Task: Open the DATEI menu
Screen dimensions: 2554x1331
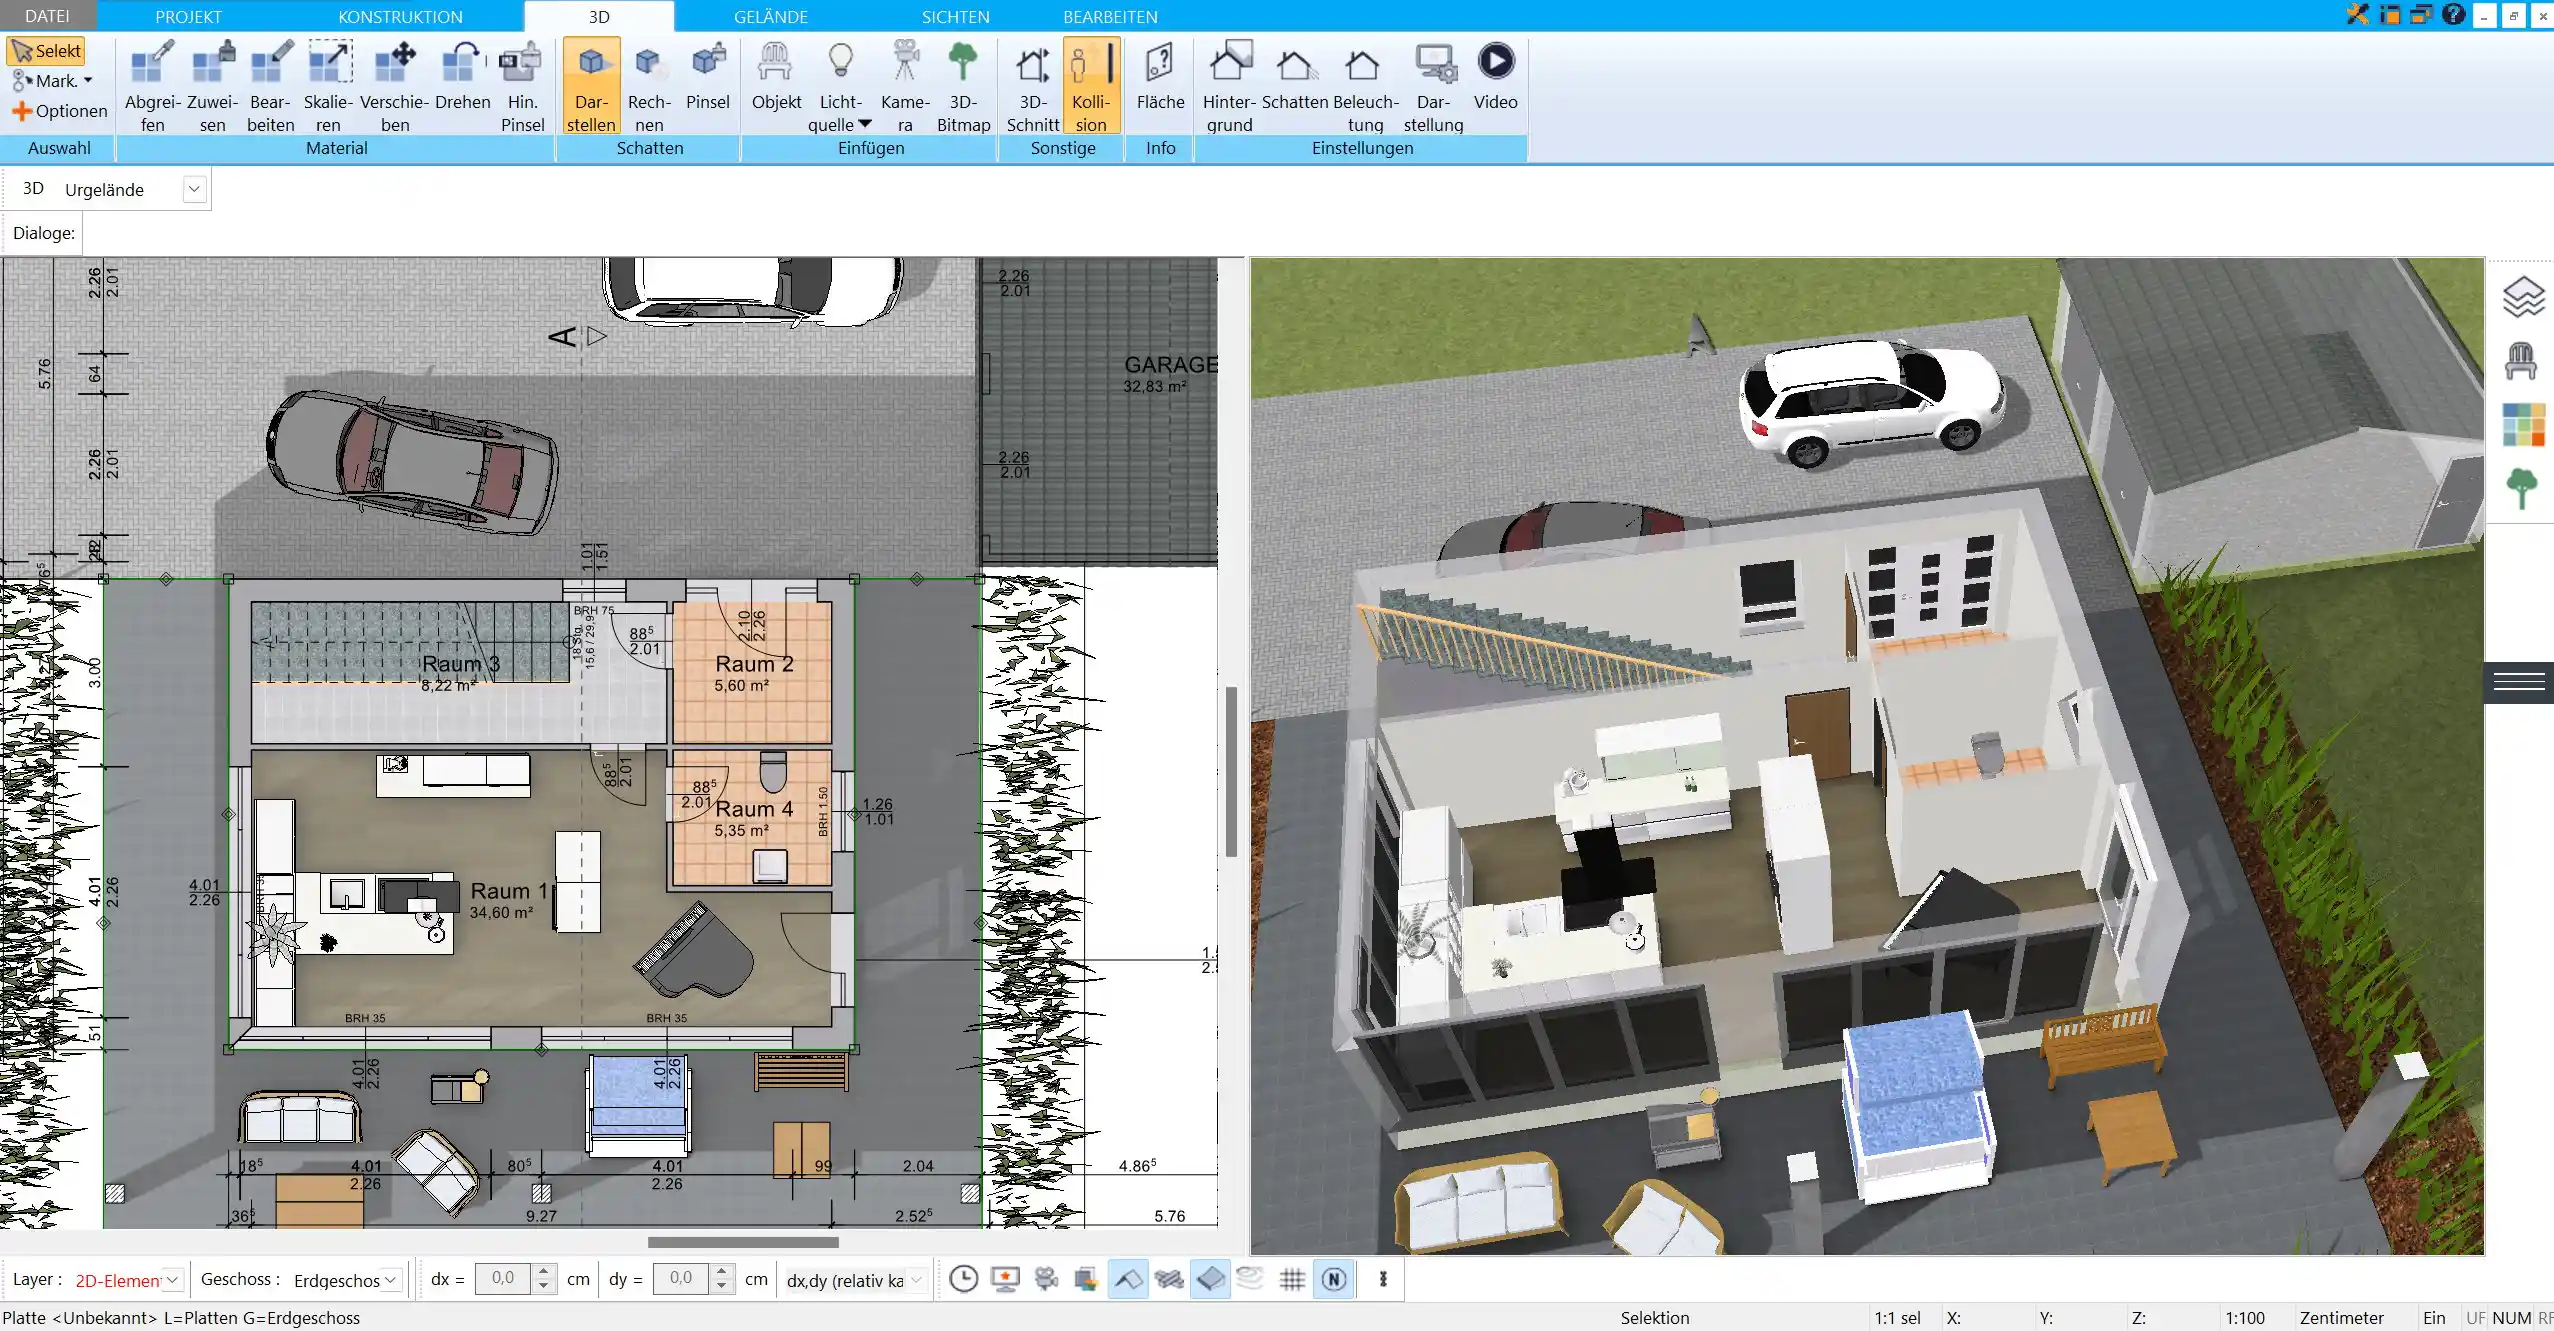Action: (x=47, y=16)
